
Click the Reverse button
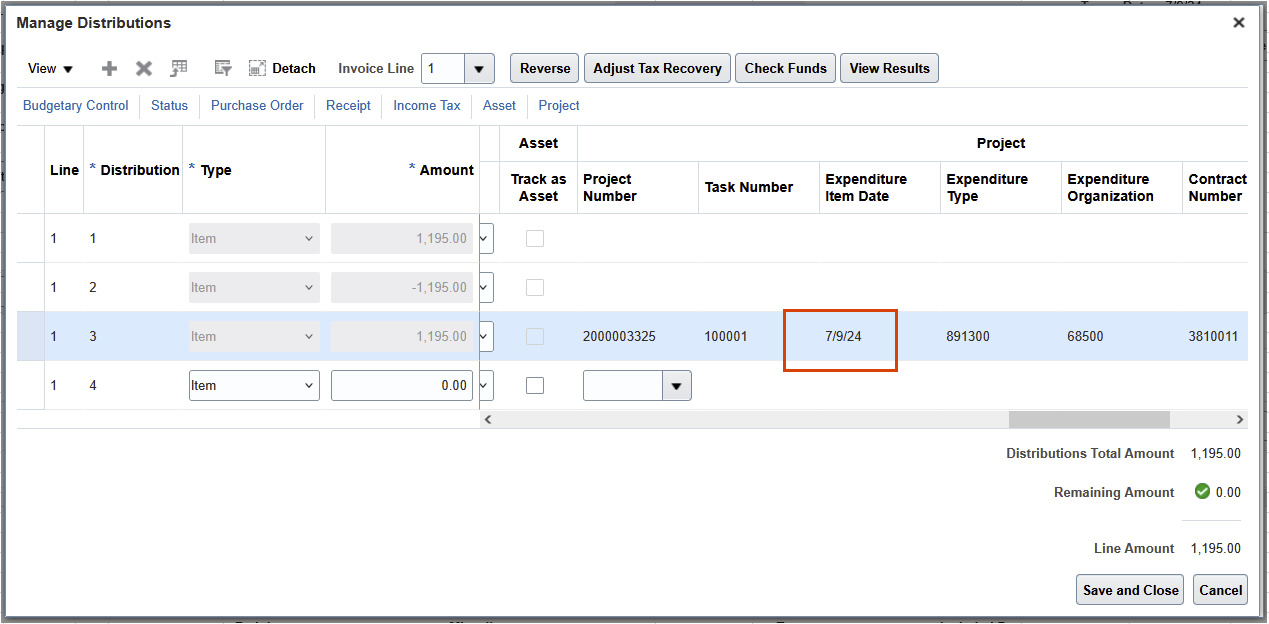[x=544, y=68]
